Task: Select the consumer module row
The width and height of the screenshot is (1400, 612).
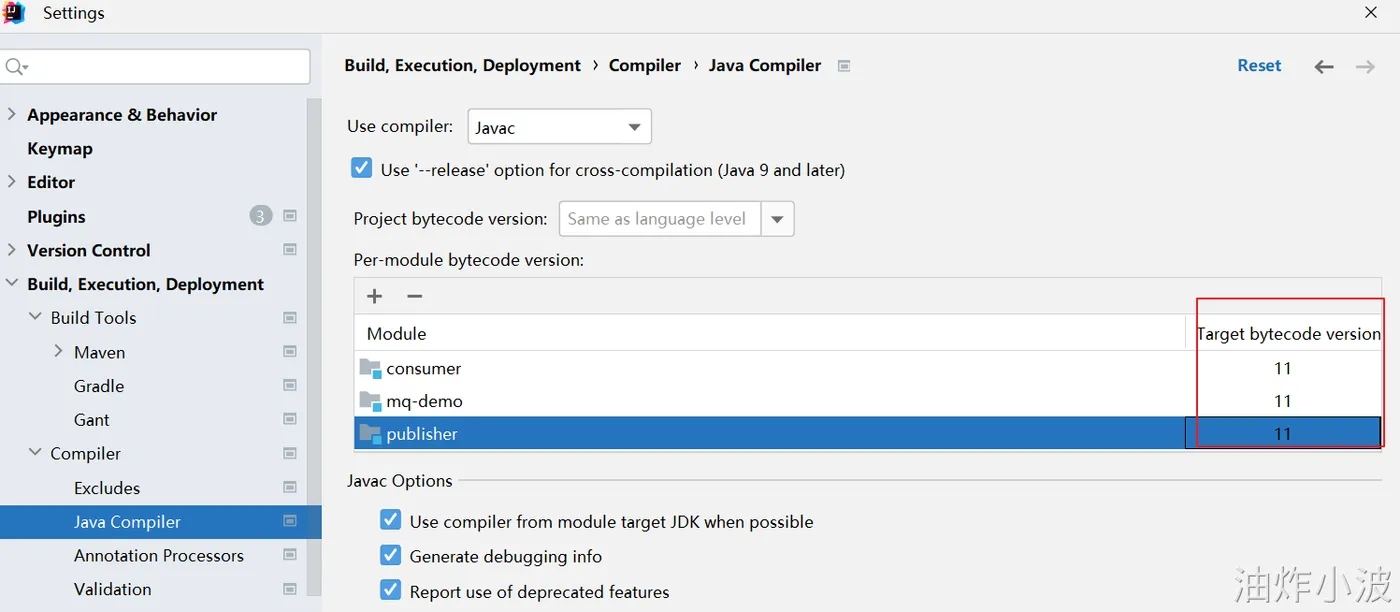Action: (x=424, y=369)
